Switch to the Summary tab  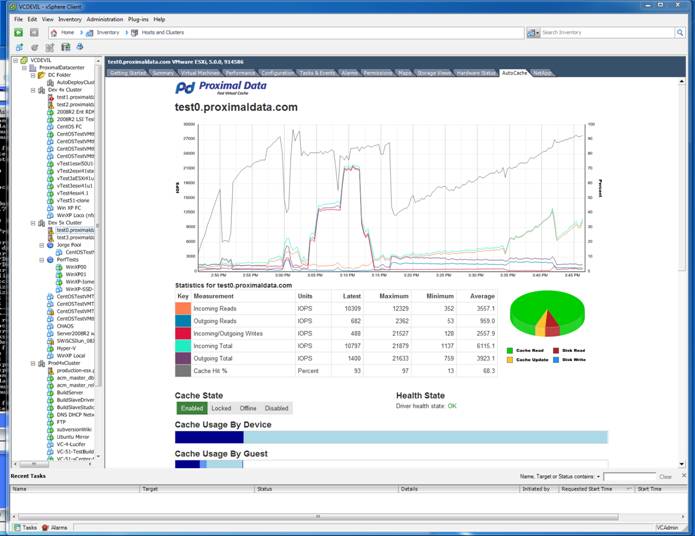click(163, 73)
